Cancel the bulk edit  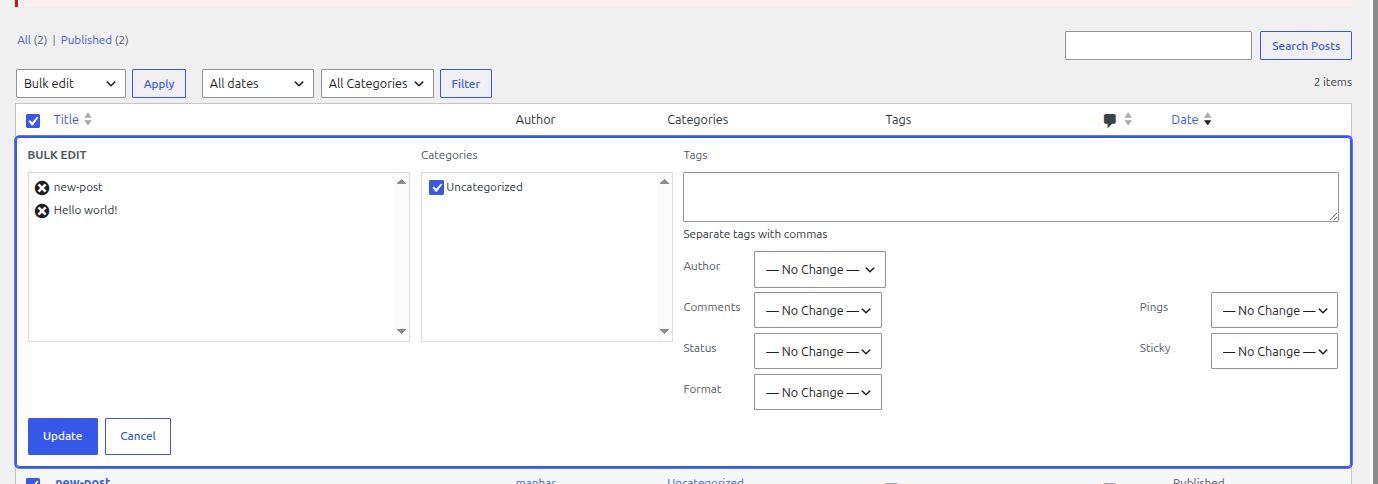(138, 436)
